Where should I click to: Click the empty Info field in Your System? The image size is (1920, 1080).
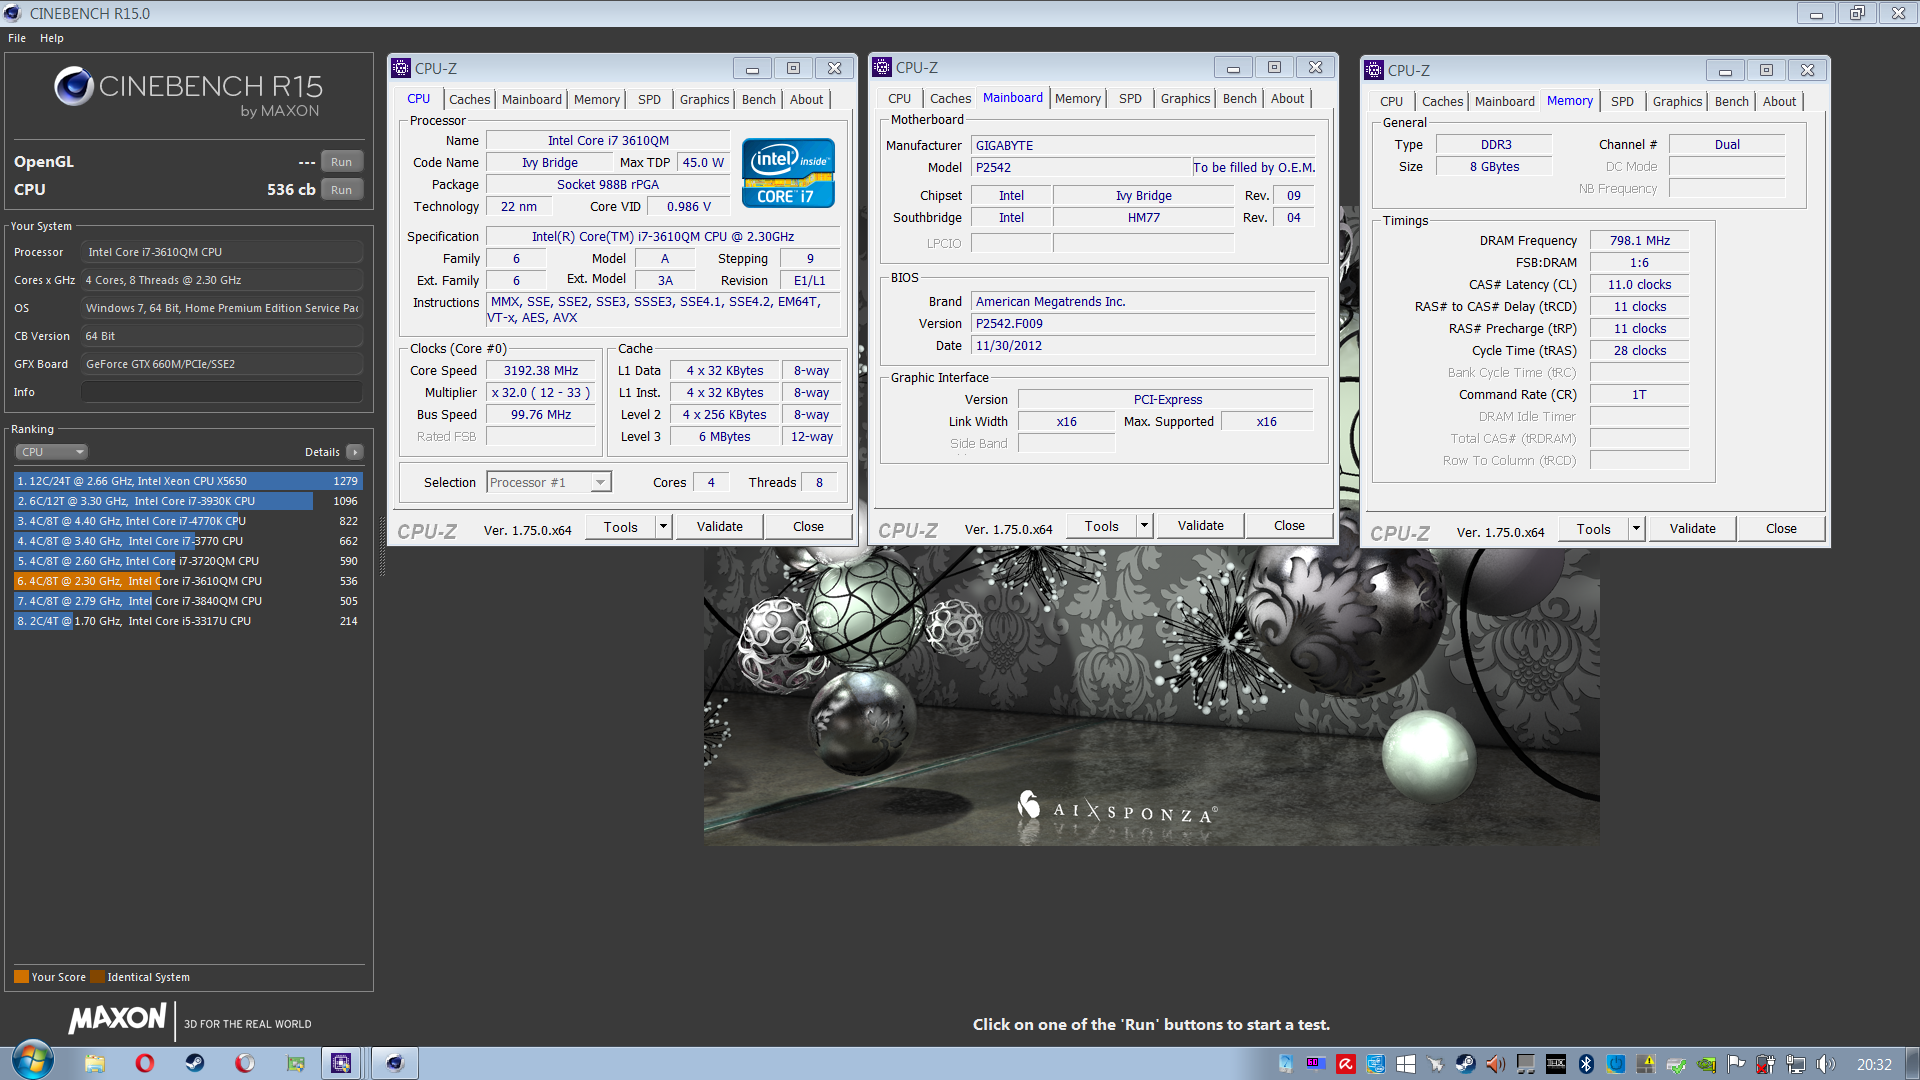click(x=222, y=392)
